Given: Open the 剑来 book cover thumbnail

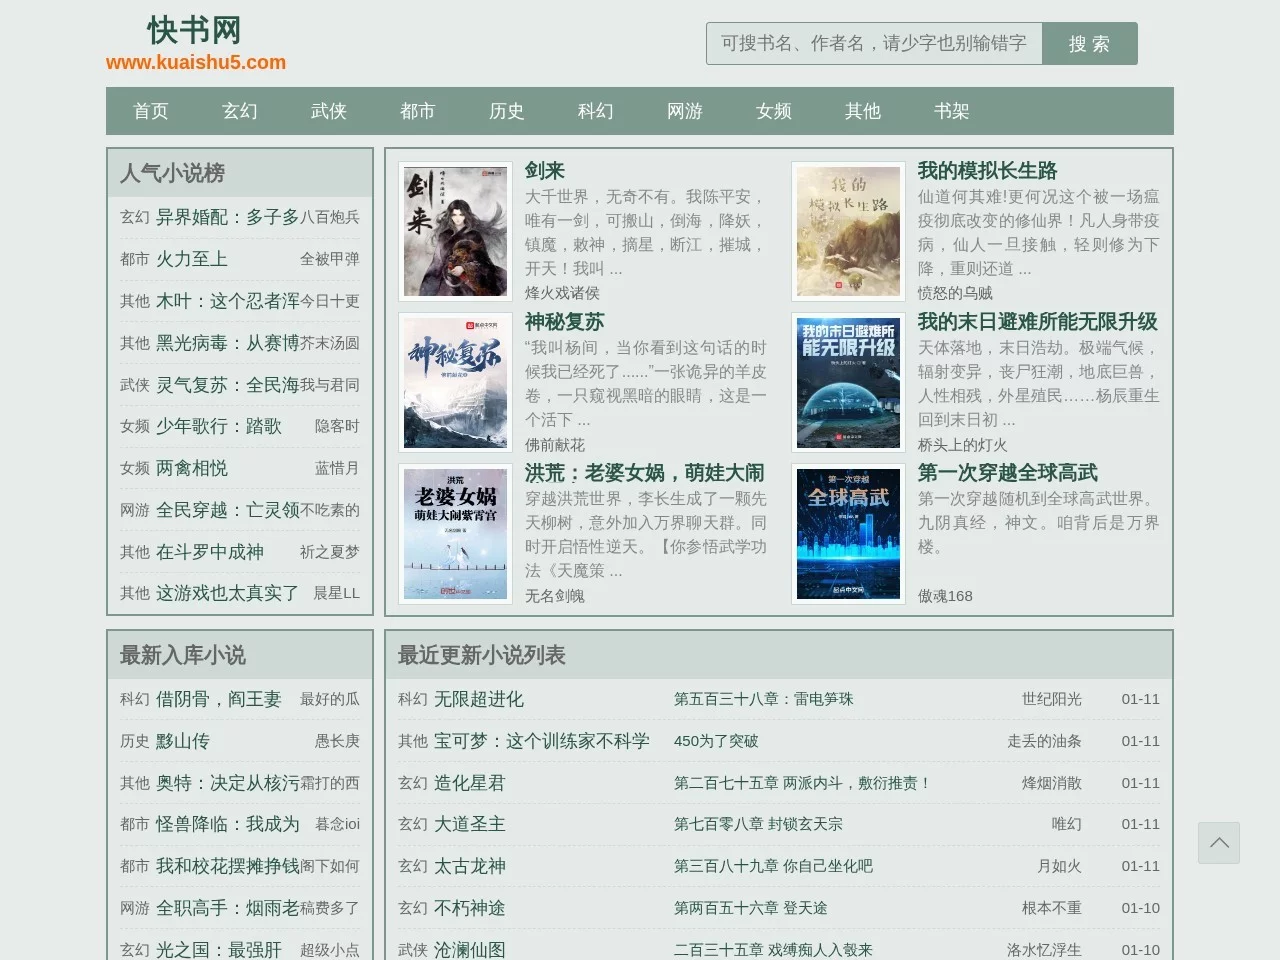Looking at the screenshot, I should pyautogui.click(x=454, y=230).
